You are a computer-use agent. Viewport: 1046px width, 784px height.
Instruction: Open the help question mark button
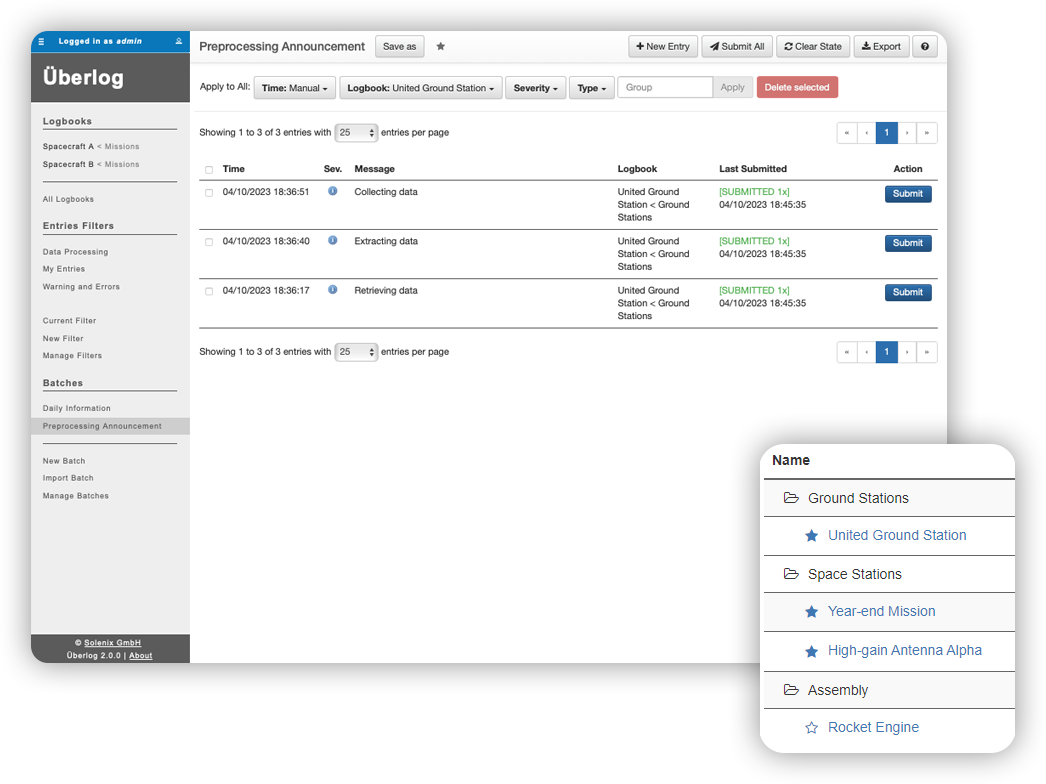click(x=925, y=47)
